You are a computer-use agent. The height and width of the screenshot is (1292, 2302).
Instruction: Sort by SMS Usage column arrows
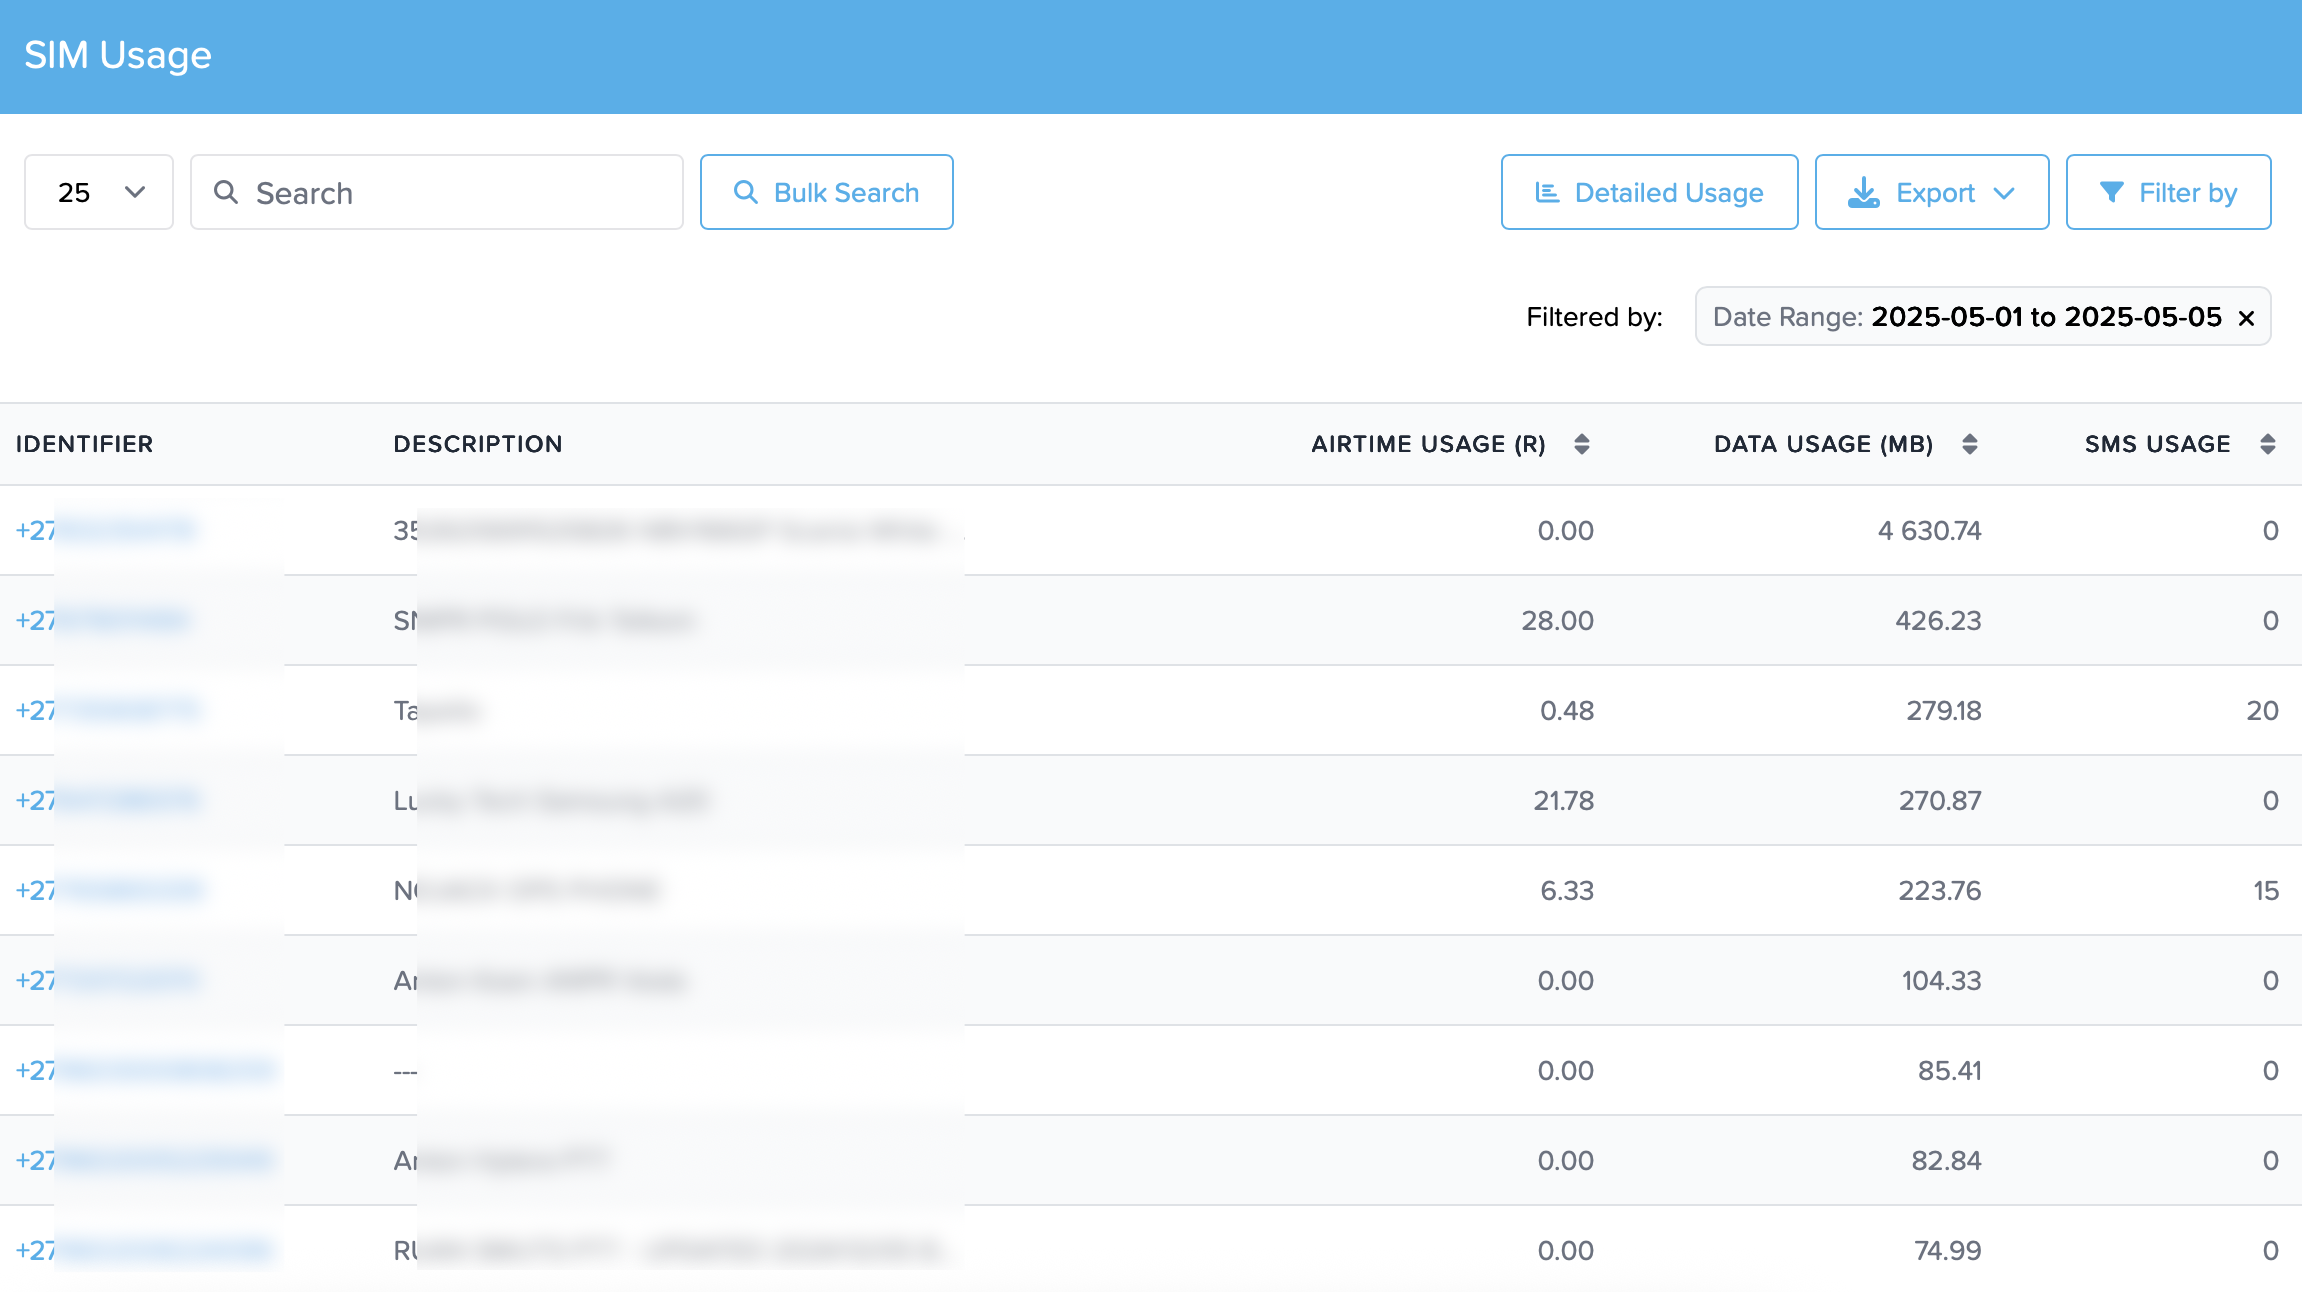(x=2267, y=444)
